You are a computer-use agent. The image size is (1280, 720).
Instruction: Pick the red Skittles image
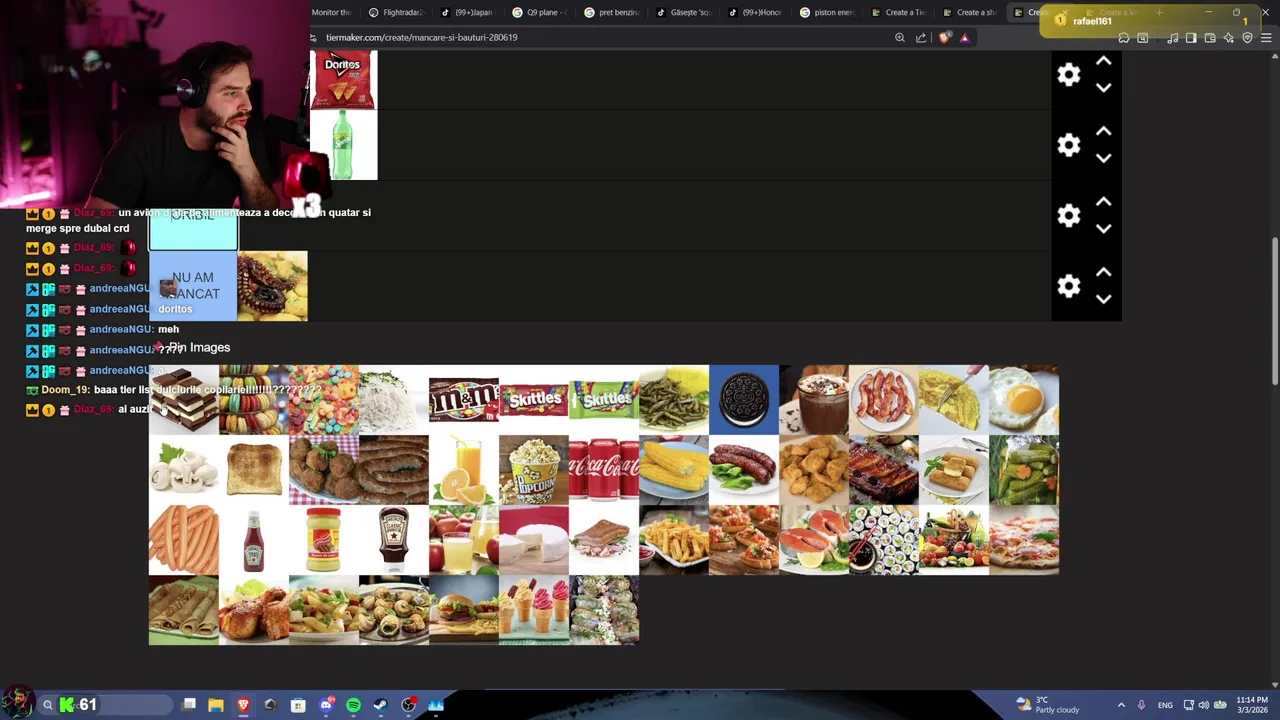[x=534, y=400]
